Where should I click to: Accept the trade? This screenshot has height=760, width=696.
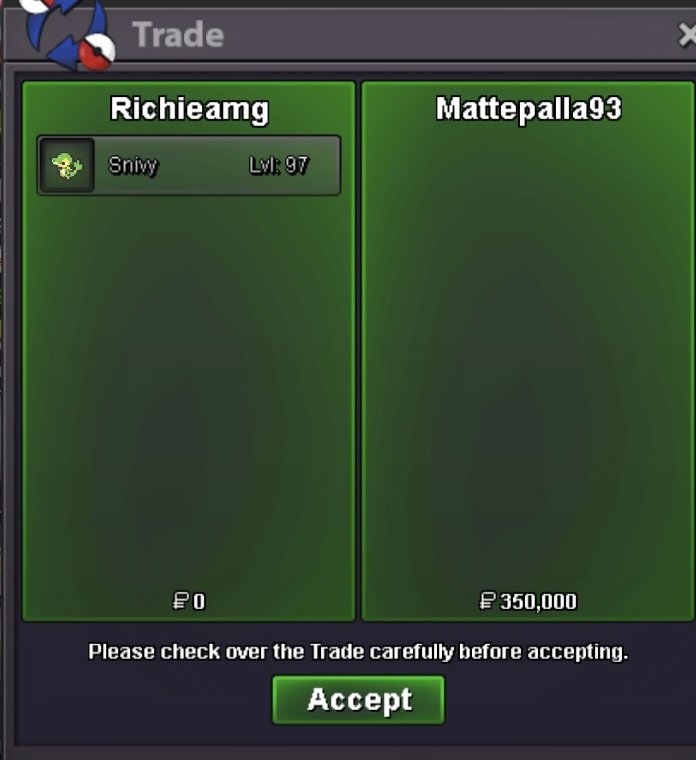pos(358,700)
